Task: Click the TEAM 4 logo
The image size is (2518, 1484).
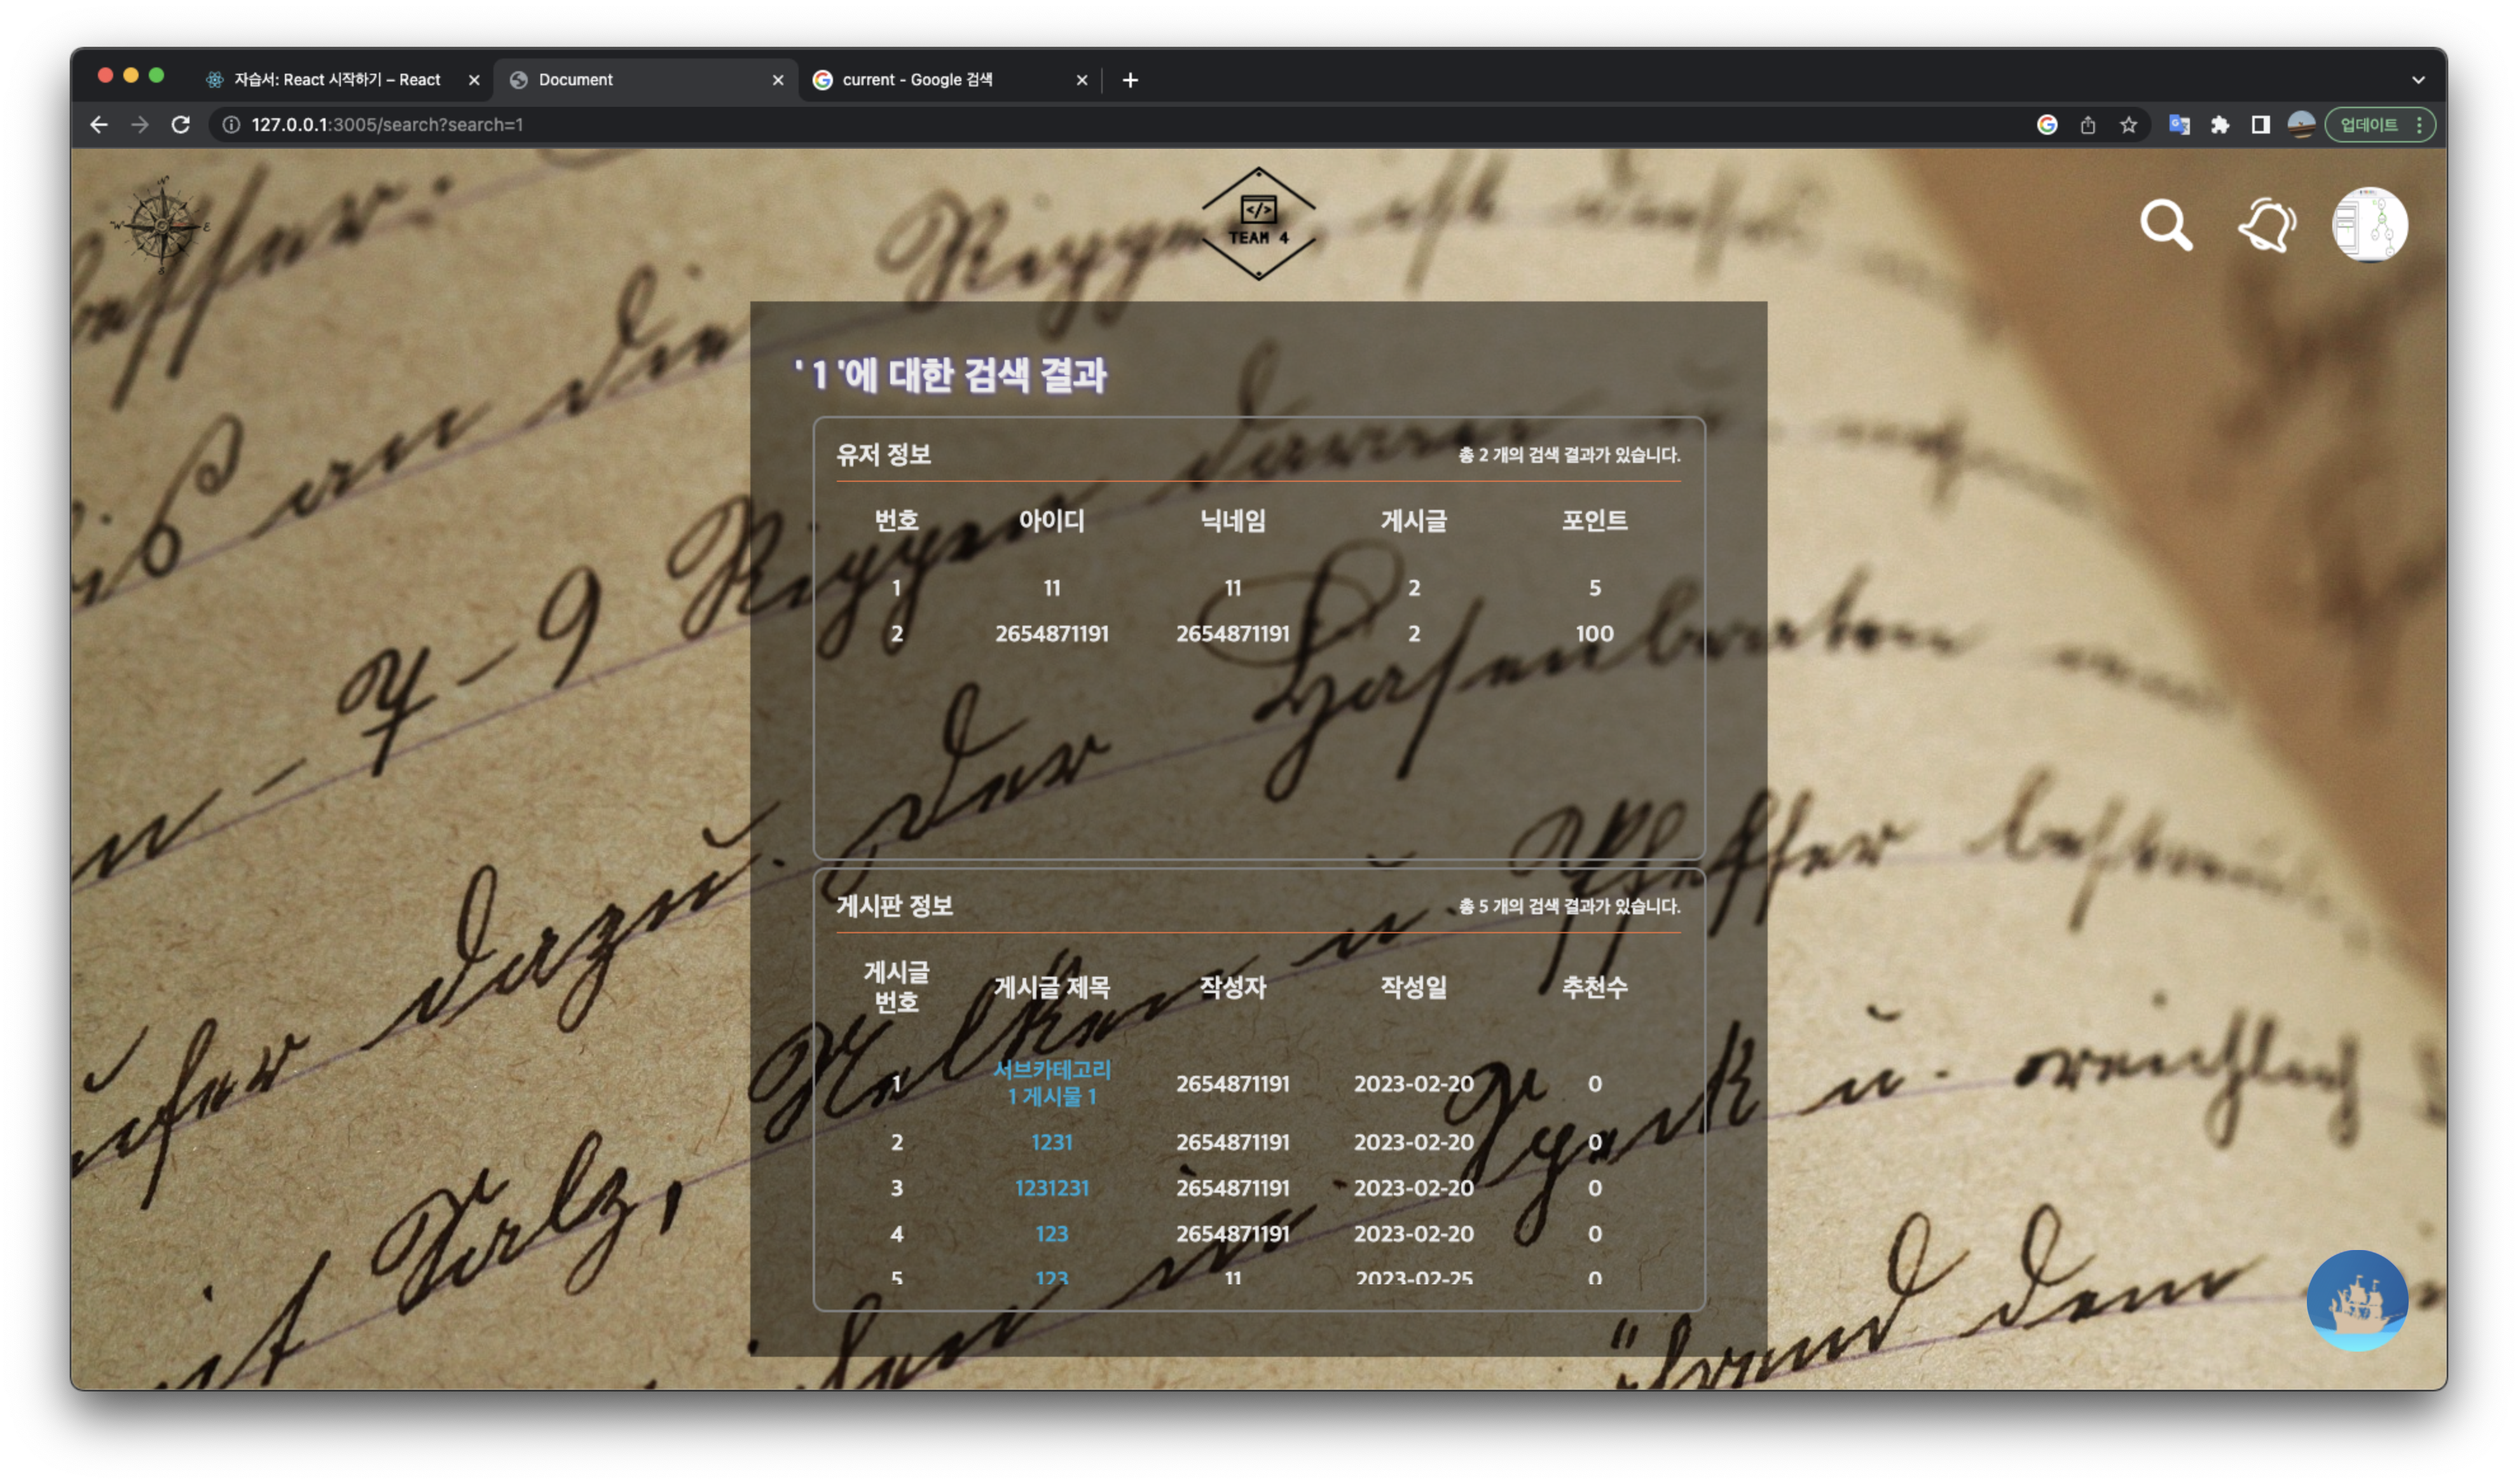Action: pyautogui.click(x=1258, y=224)
